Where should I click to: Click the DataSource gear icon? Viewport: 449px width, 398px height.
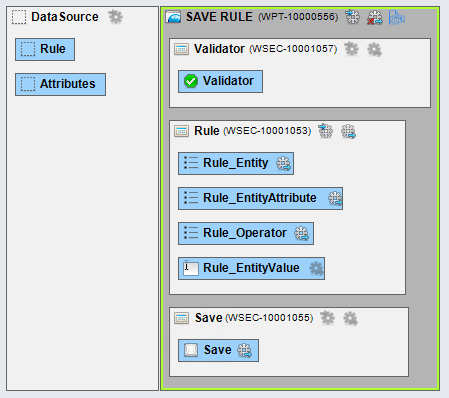point(115,17)
